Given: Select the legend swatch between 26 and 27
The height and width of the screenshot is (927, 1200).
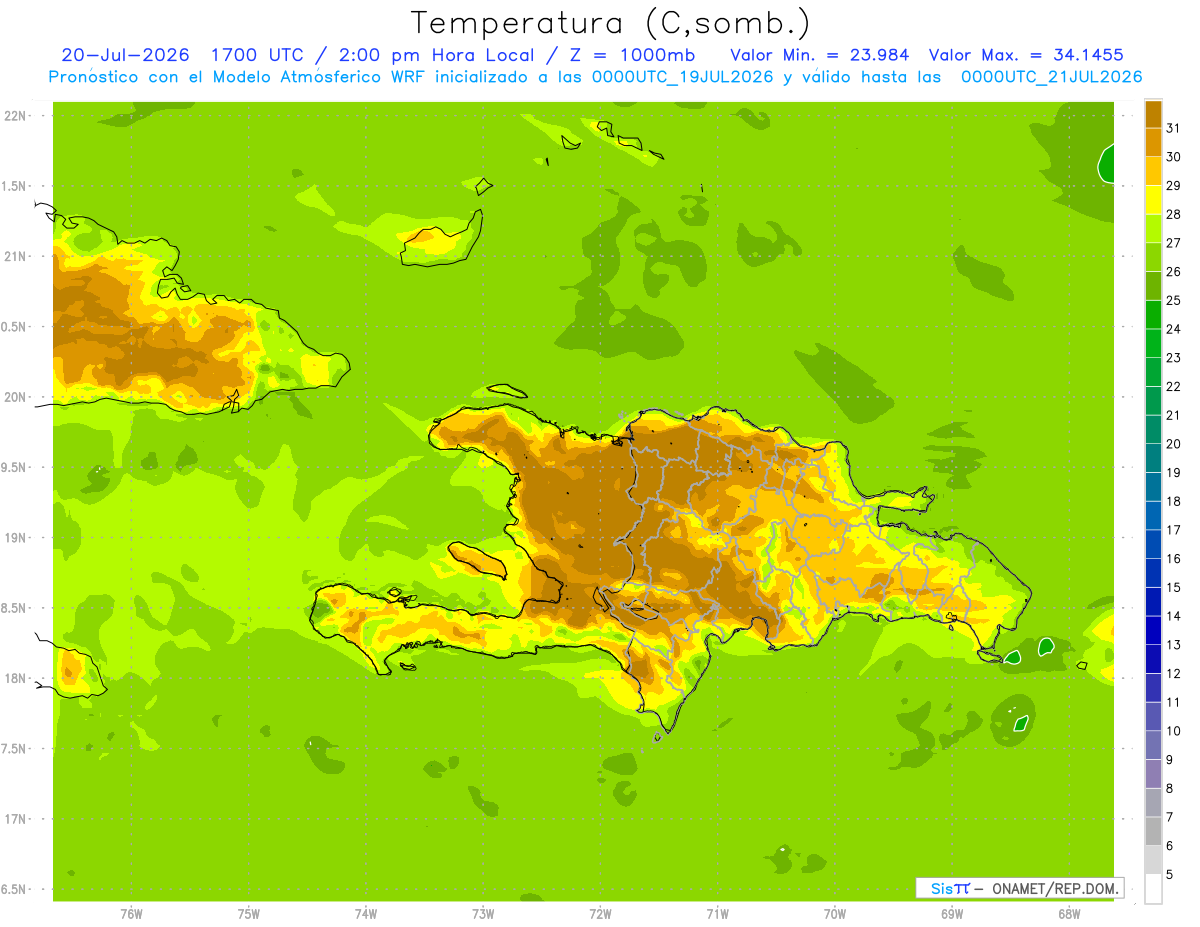Looking at the screenshot, I should (1153, 257).
